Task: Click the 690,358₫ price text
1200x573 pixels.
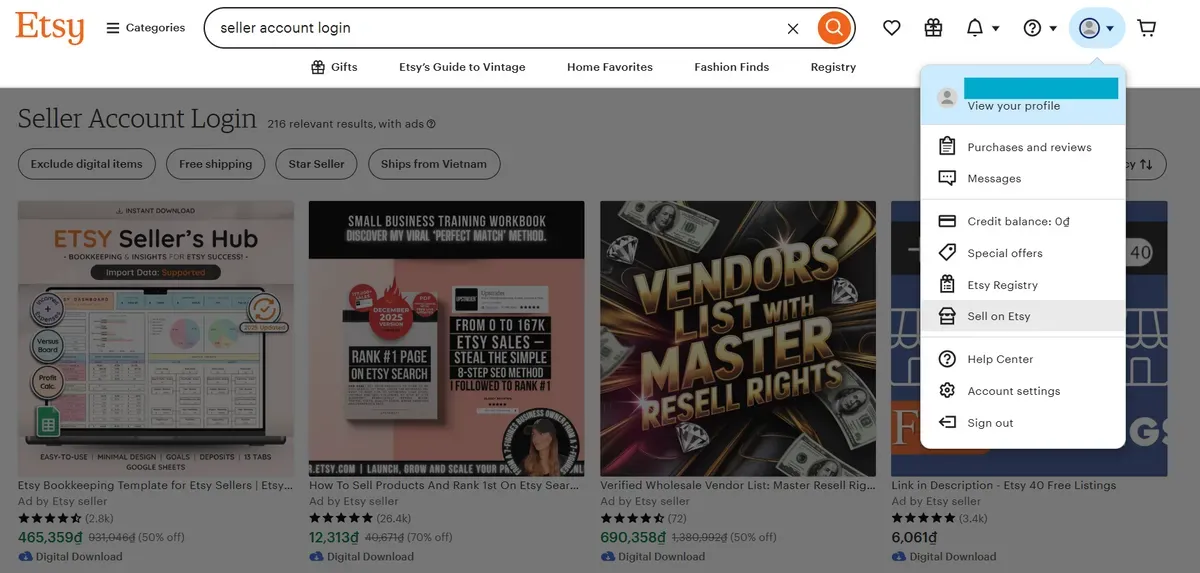Action: pos(633,537)
